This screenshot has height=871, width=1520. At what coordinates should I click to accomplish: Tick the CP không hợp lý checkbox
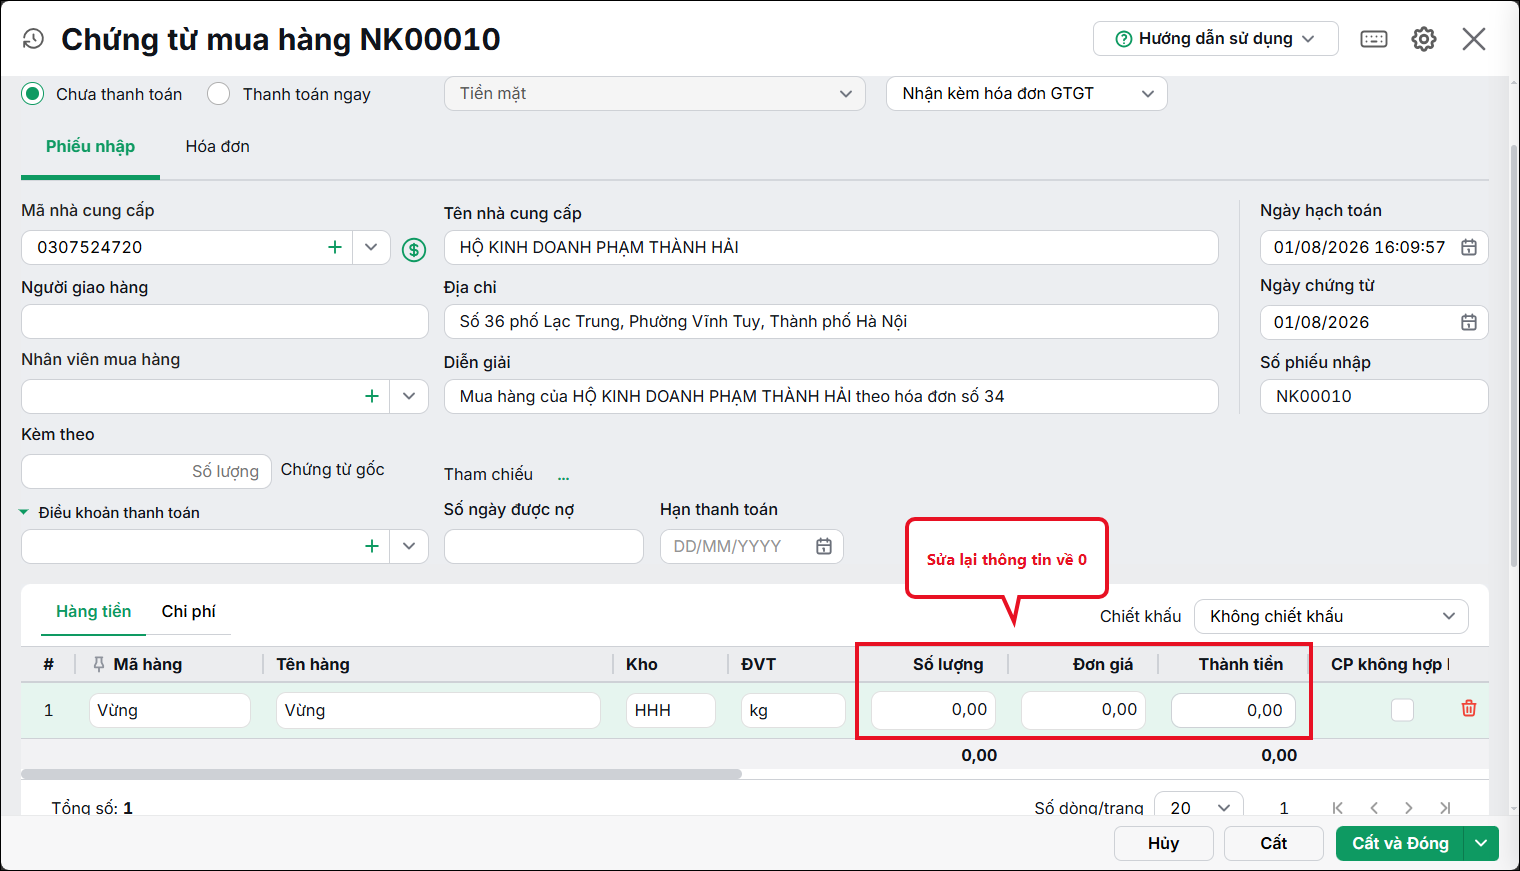1403,710
